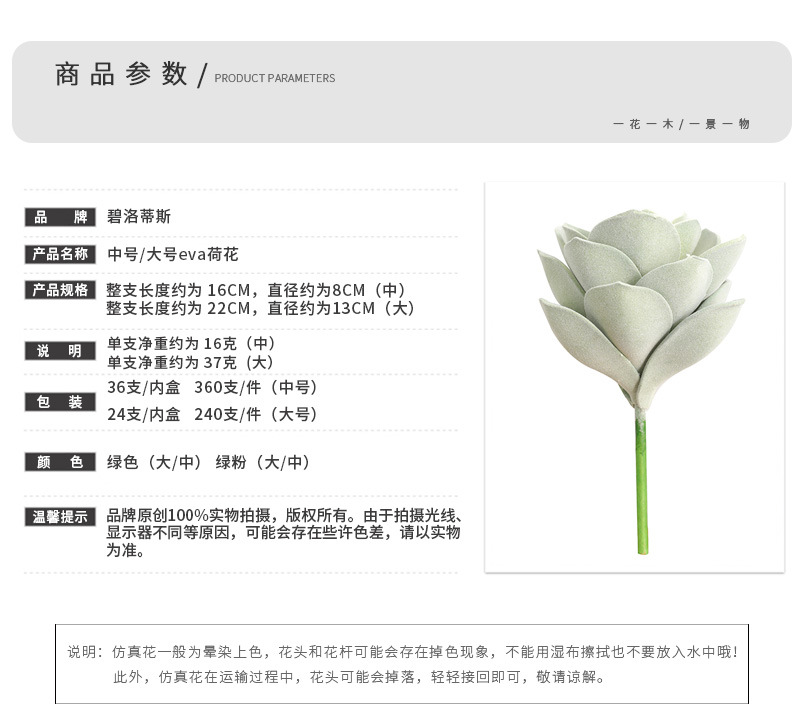The height and width of the screenshot is (724, 800).
Task: Click the 品牌原创100%实物拍摄 notice line
Action: (285, 515)
